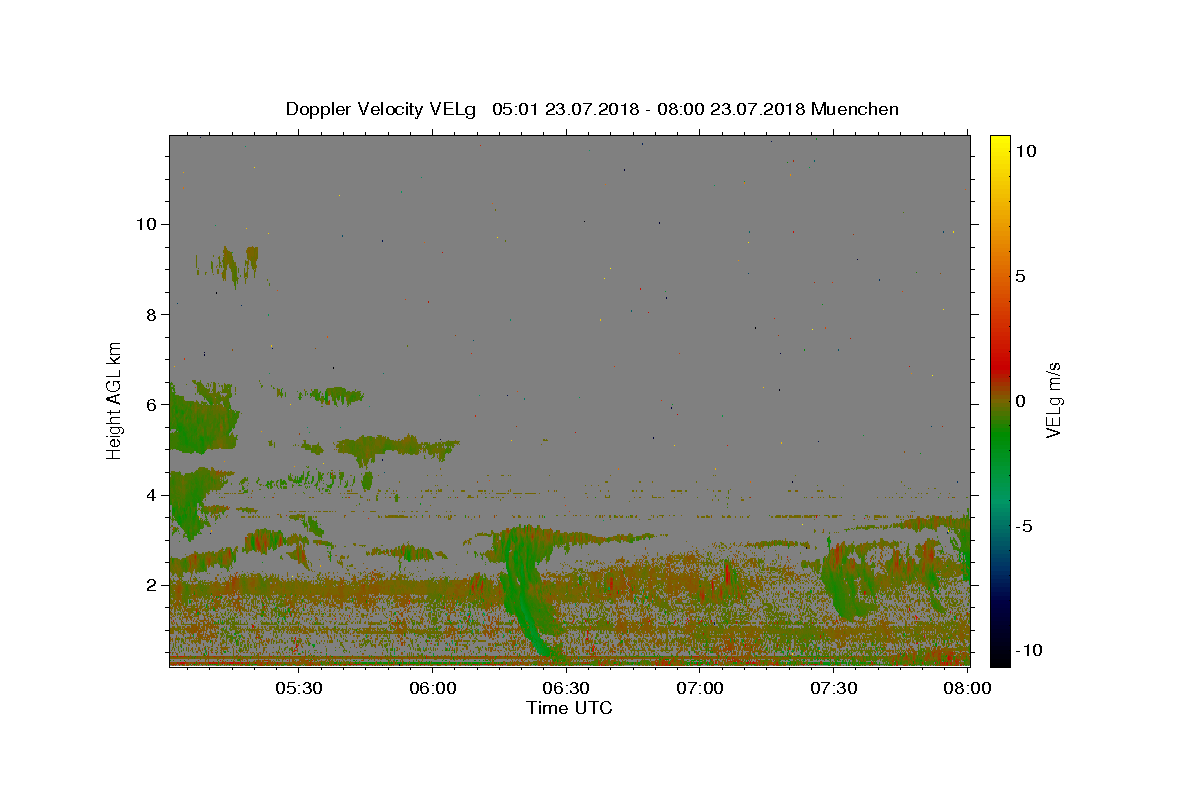This screenshot has height=800, width=1200.
Task: Click the 06:00 time axis tick label
Action: (x=433, y=688)
